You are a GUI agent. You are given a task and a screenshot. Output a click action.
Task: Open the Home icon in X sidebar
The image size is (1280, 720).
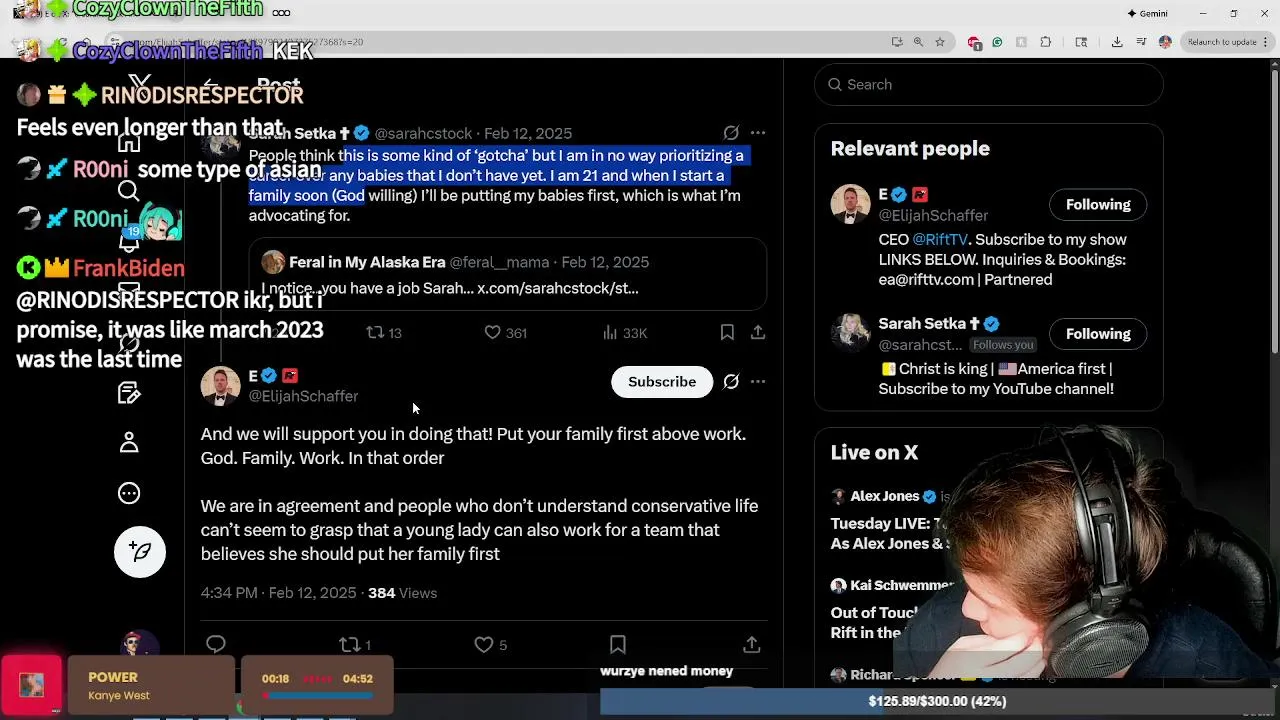(129, 143)
